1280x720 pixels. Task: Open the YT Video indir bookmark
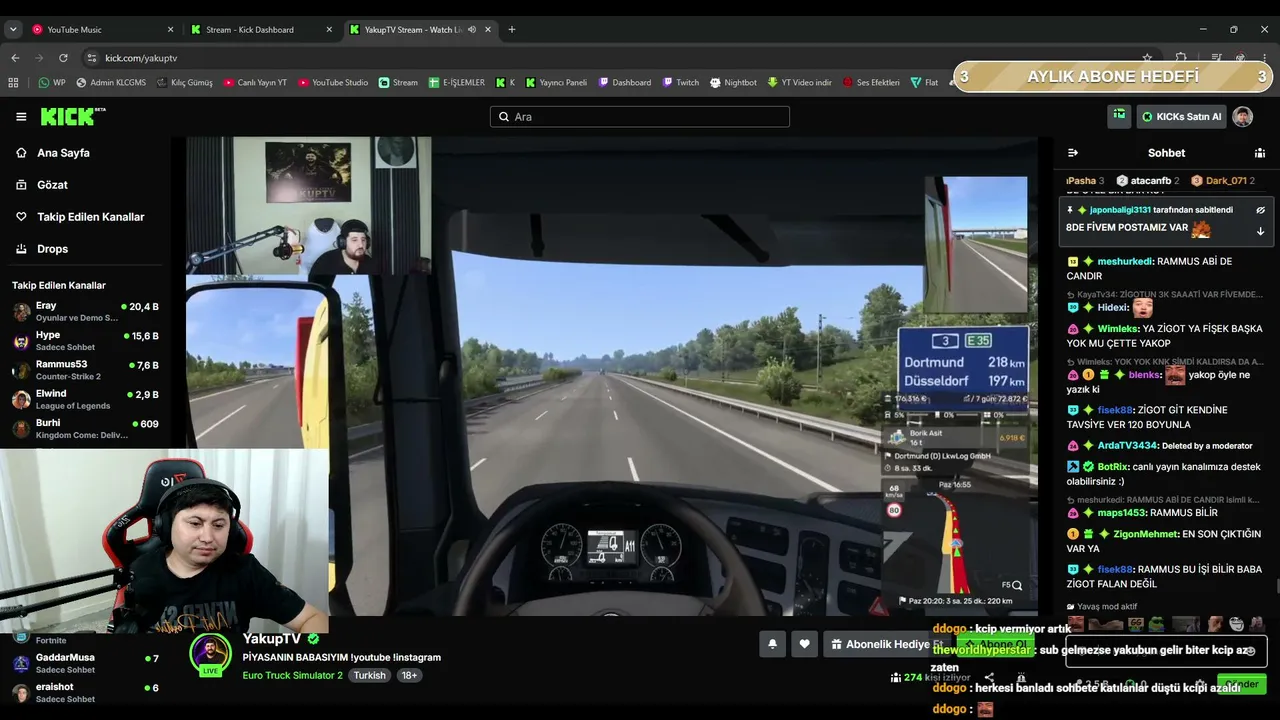coord(799,83)
